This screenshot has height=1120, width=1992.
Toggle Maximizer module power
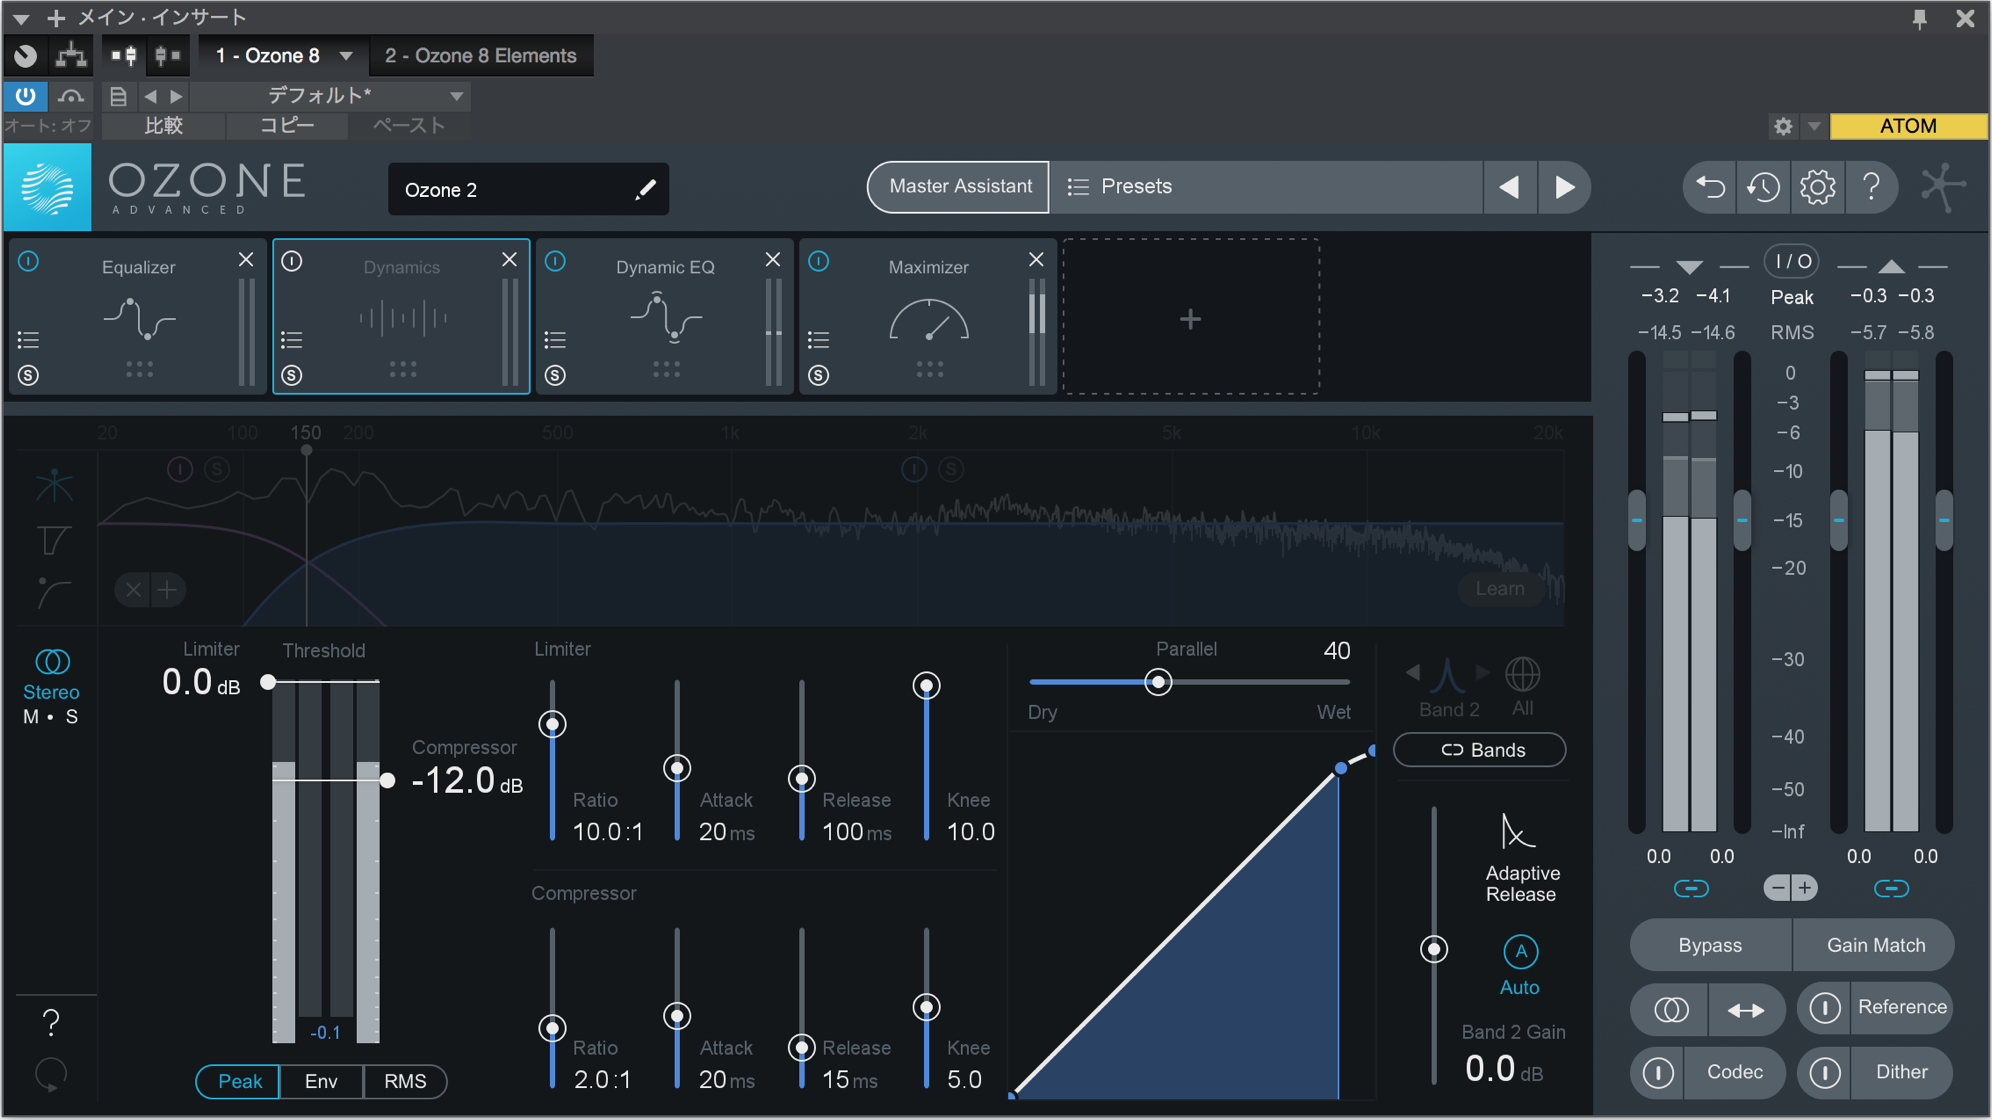[x=818, y=261]
